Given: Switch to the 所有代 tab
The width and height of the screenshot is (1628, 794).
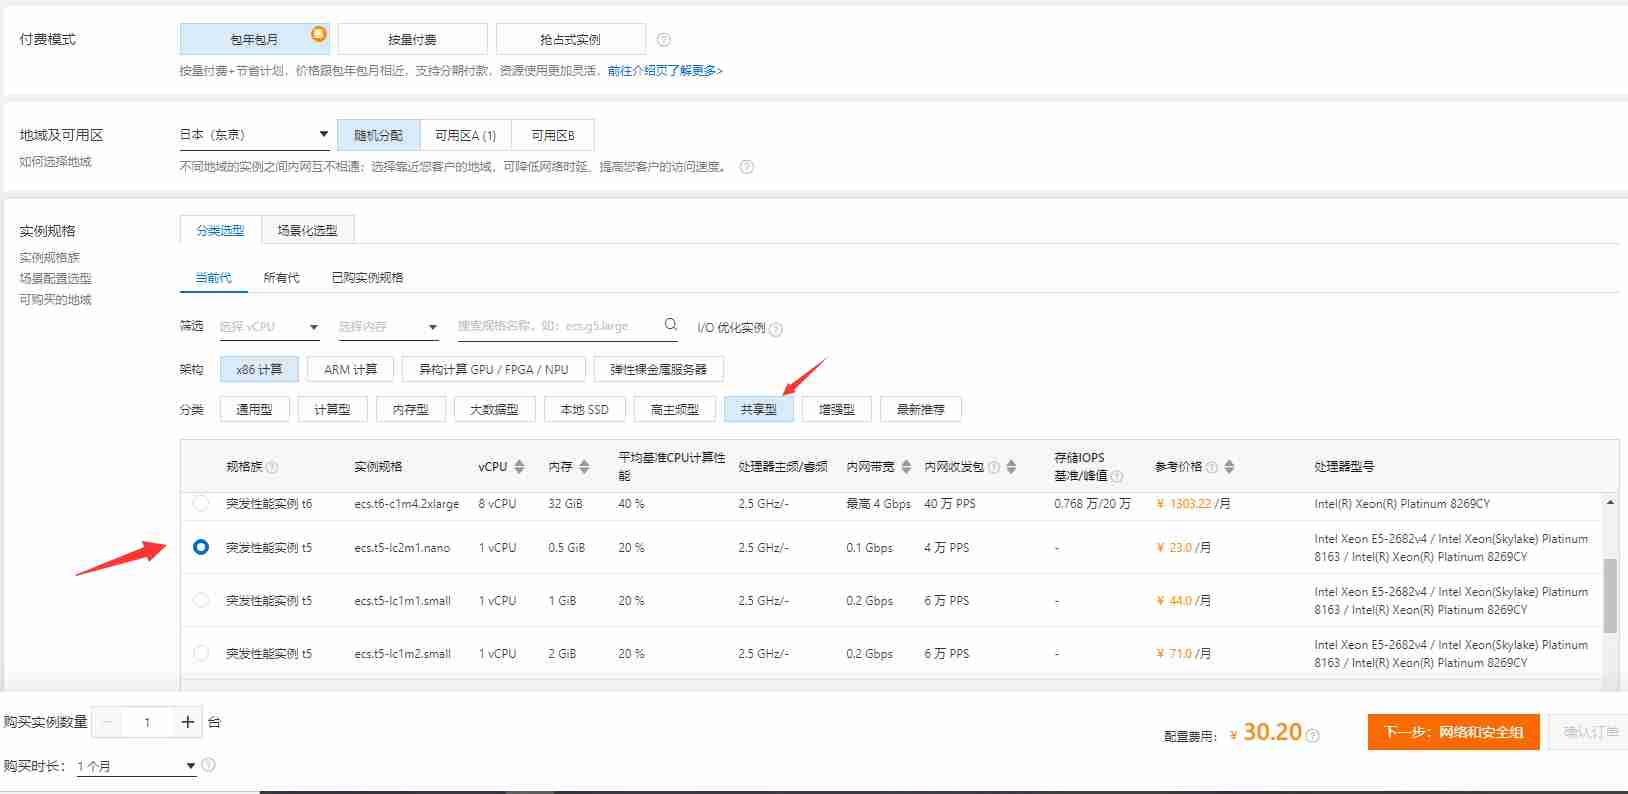Looking at the screenshot, I should (x=281, y=278).
